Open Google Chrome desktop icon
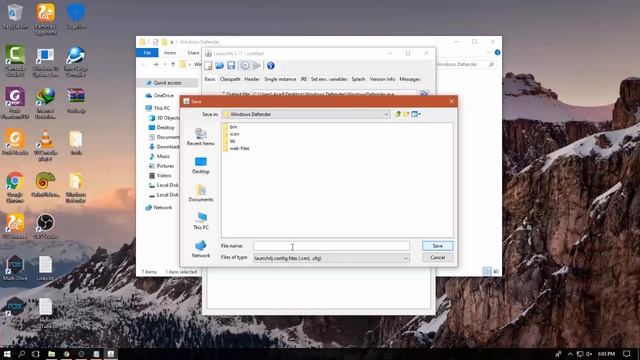The height and width of the screenshot is (360, 640). pos(15,187)
